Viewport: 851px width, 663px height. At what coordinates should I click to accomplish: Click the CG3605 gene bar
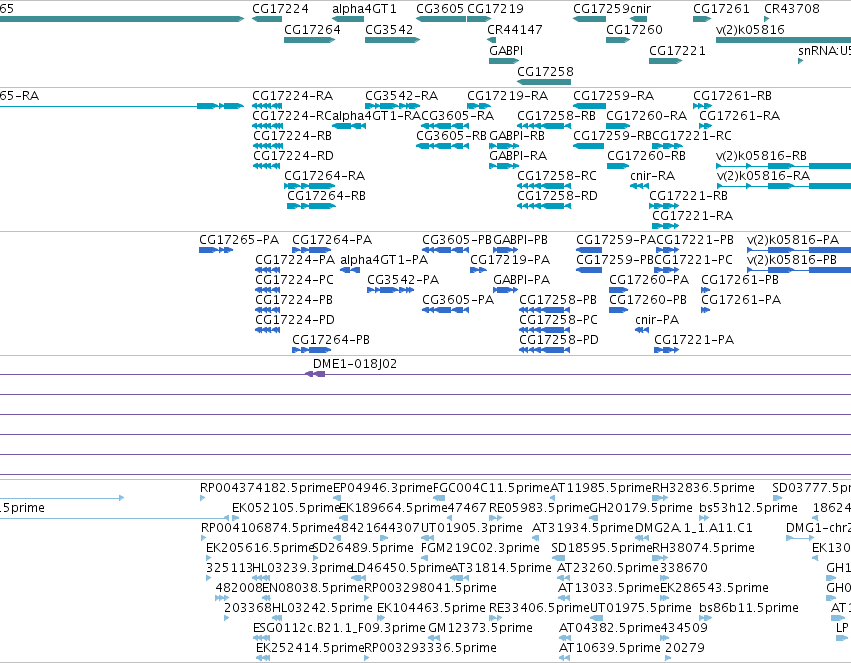click(441, 19)
